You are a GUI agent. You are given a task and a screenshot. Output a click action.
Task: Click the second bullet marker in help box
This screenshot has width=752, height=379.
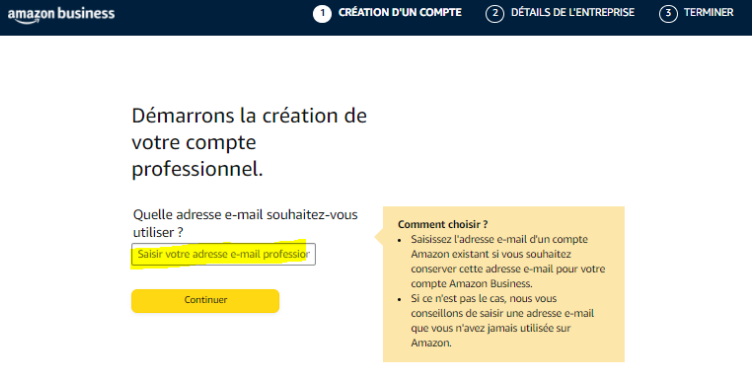(400, 299)
